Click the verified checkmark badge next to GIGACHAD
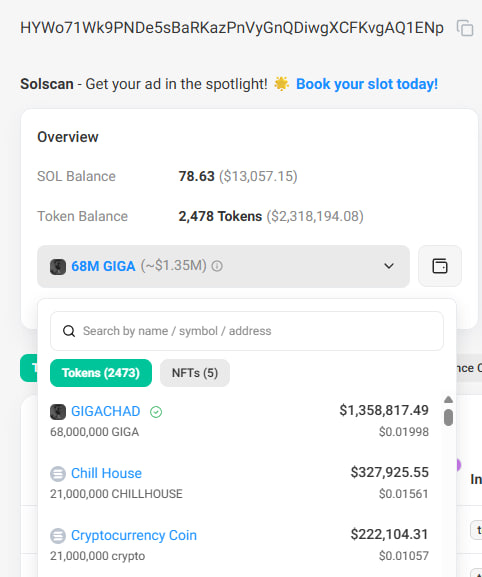482x577 pixels. [156, 412]
